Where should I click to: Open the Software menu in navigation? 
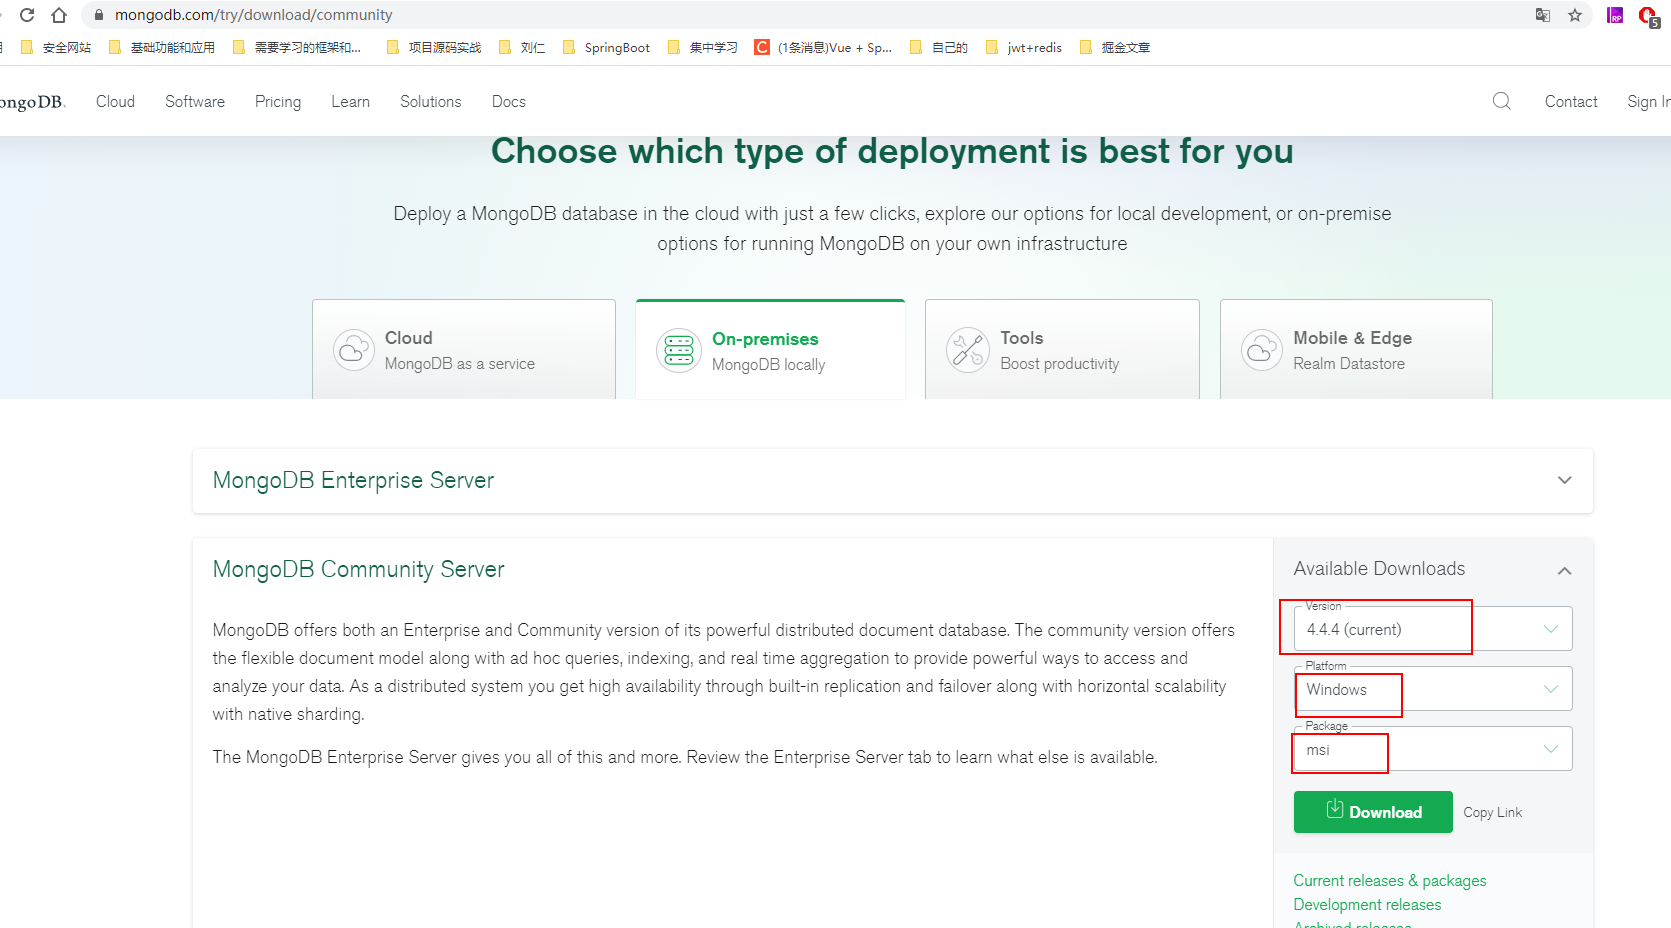click(x=195, y=101)
